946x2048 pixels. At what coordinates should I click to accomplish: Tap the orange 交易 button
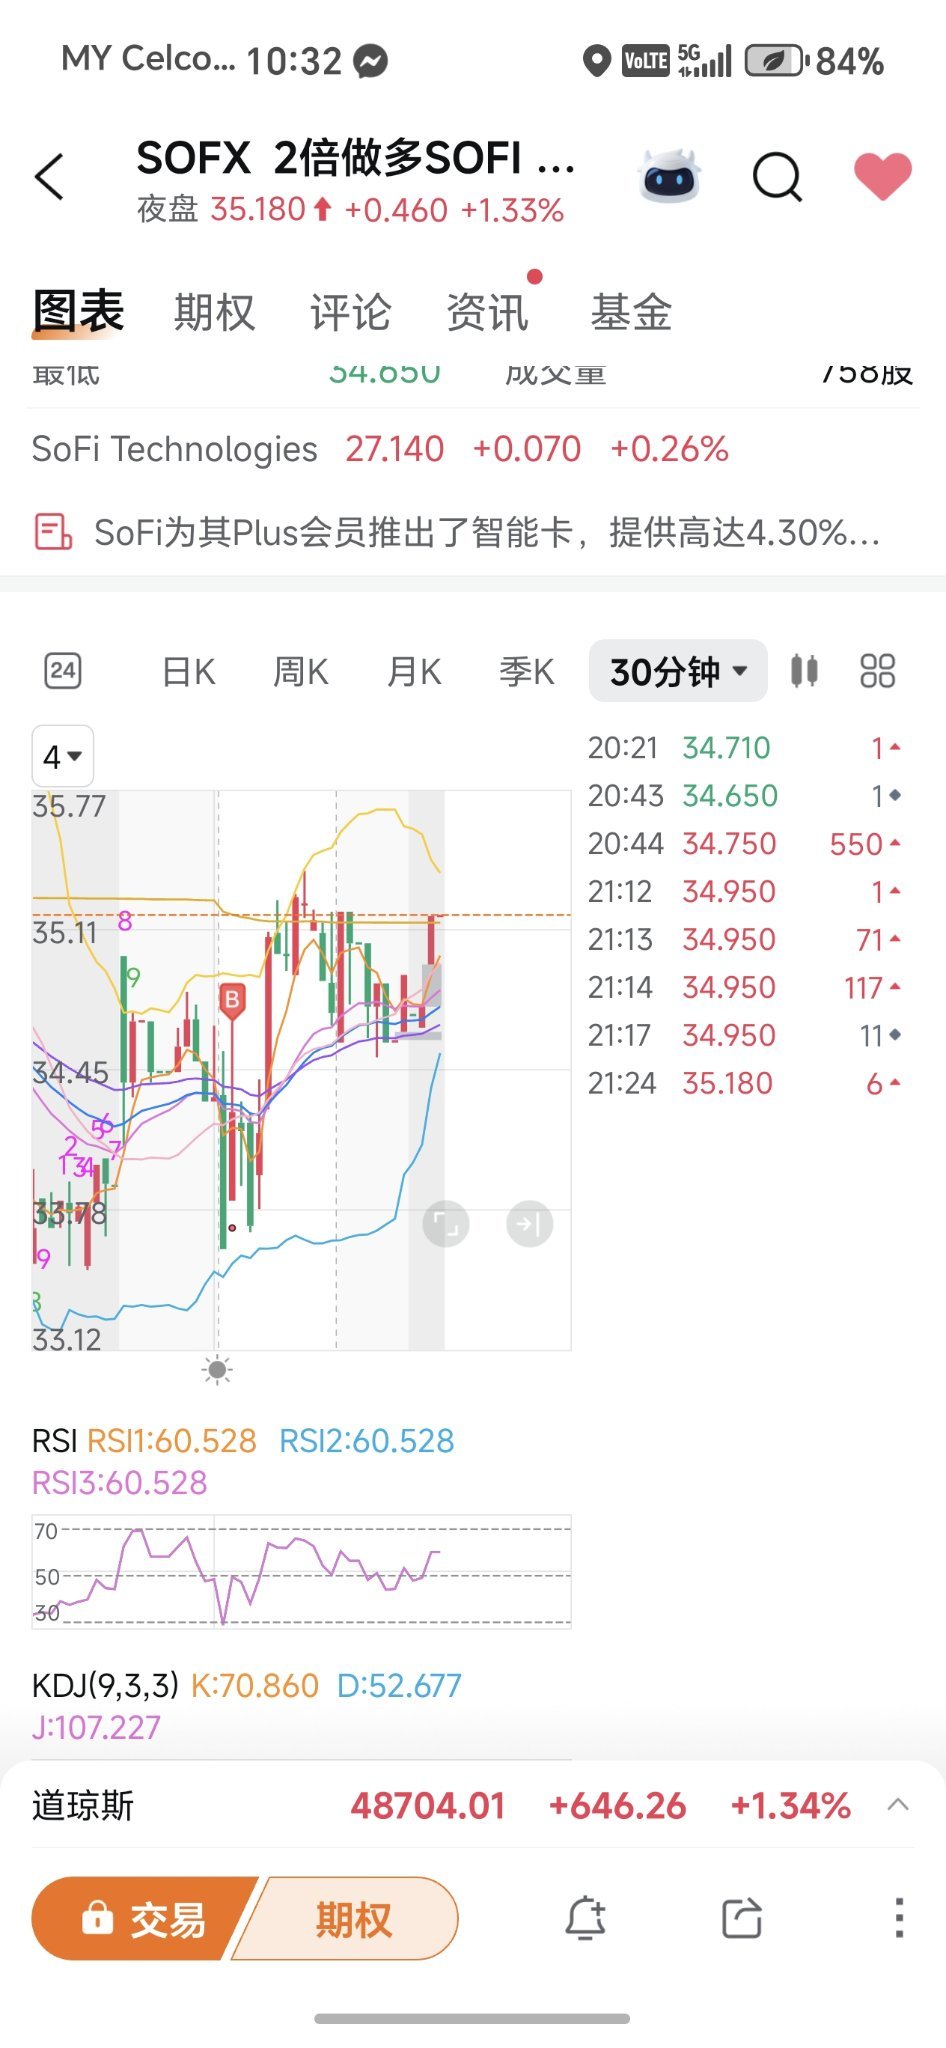click(x=143, y=1918)
